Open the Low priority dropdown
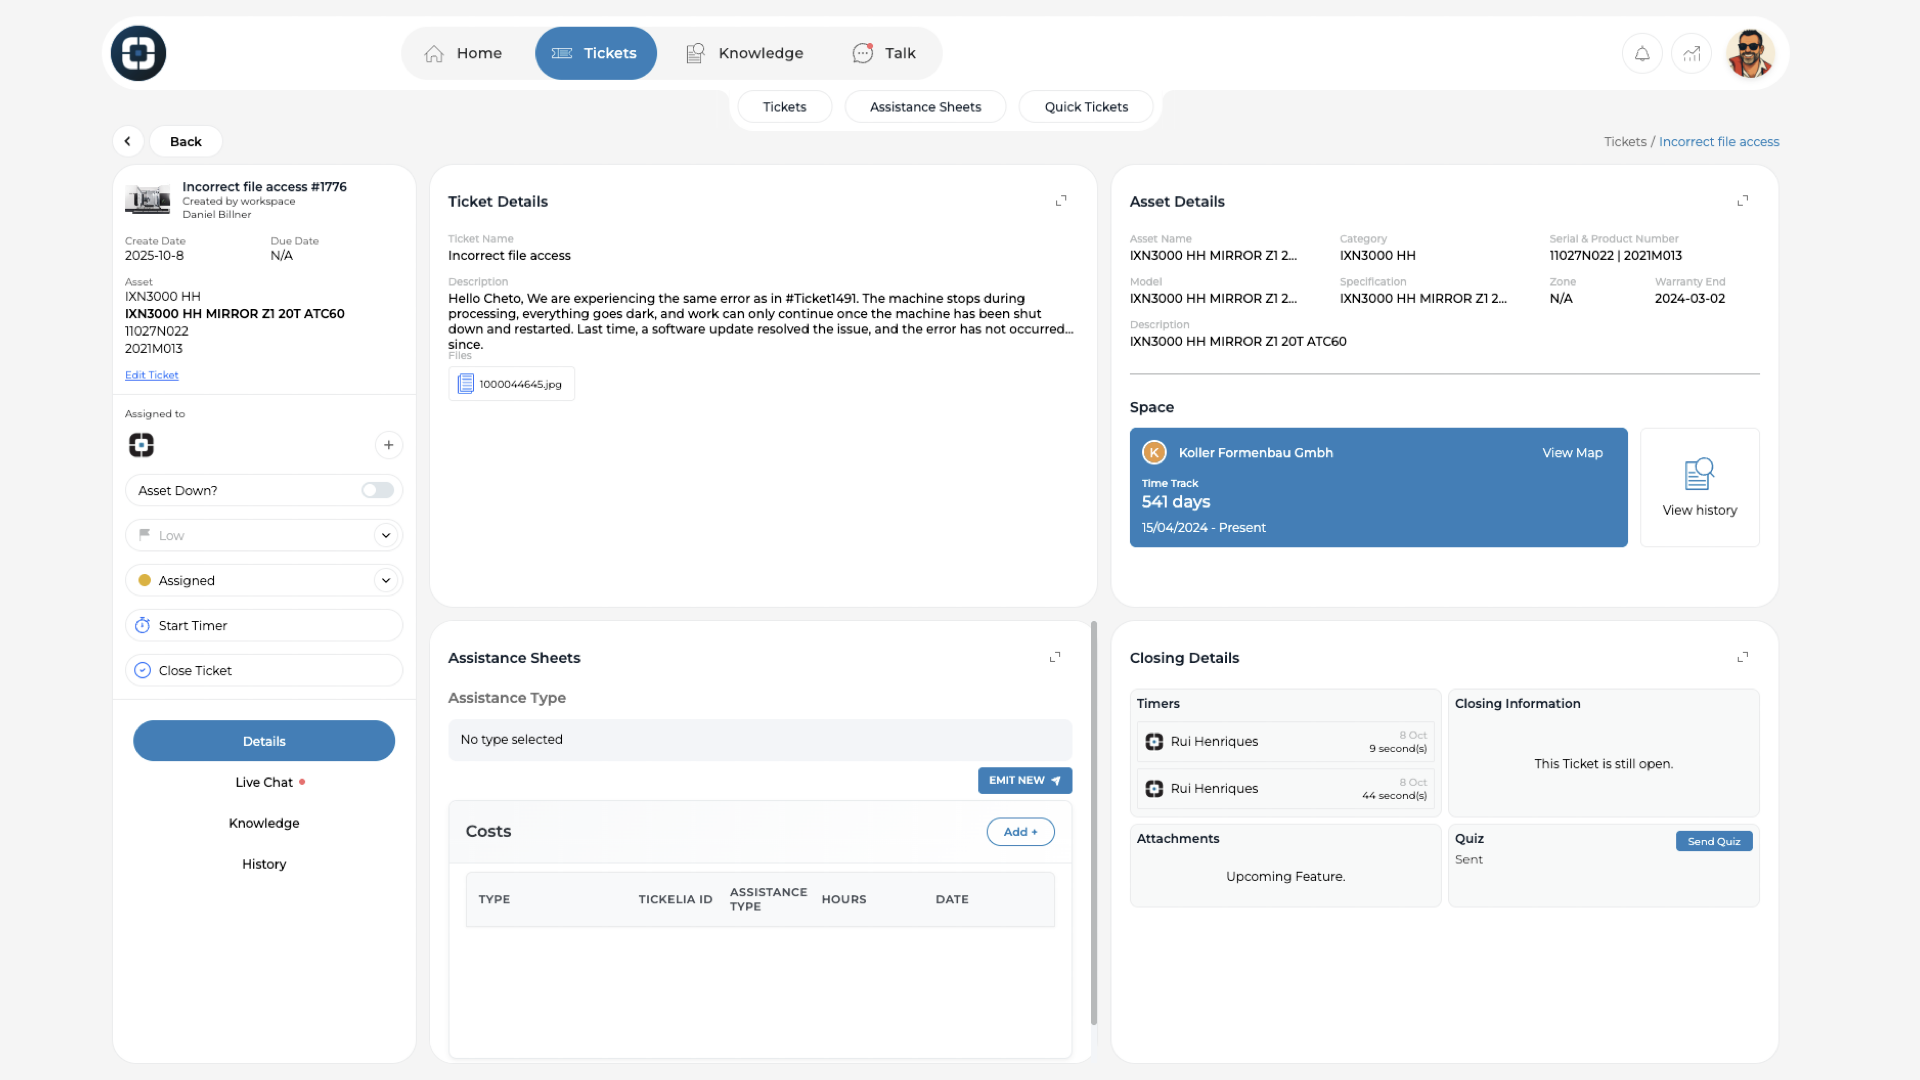This screenshot has height=1080, width=1920. (x=385, y=536)
